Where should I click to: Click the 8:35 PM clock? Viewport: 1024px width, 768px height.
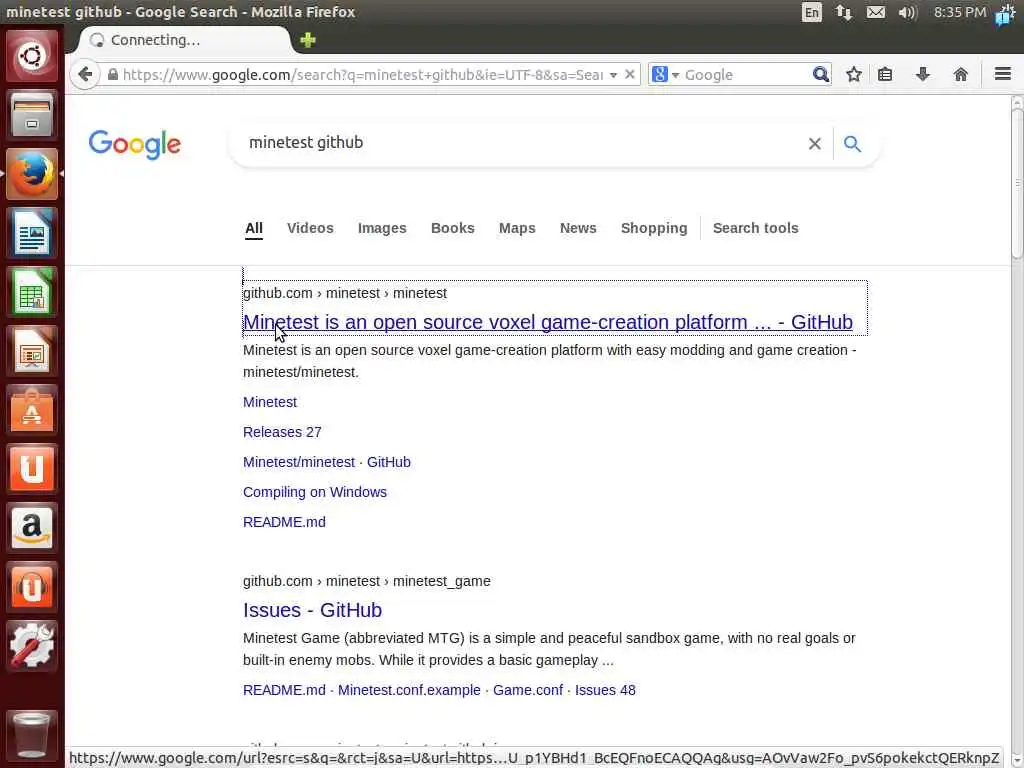(959, 12)
